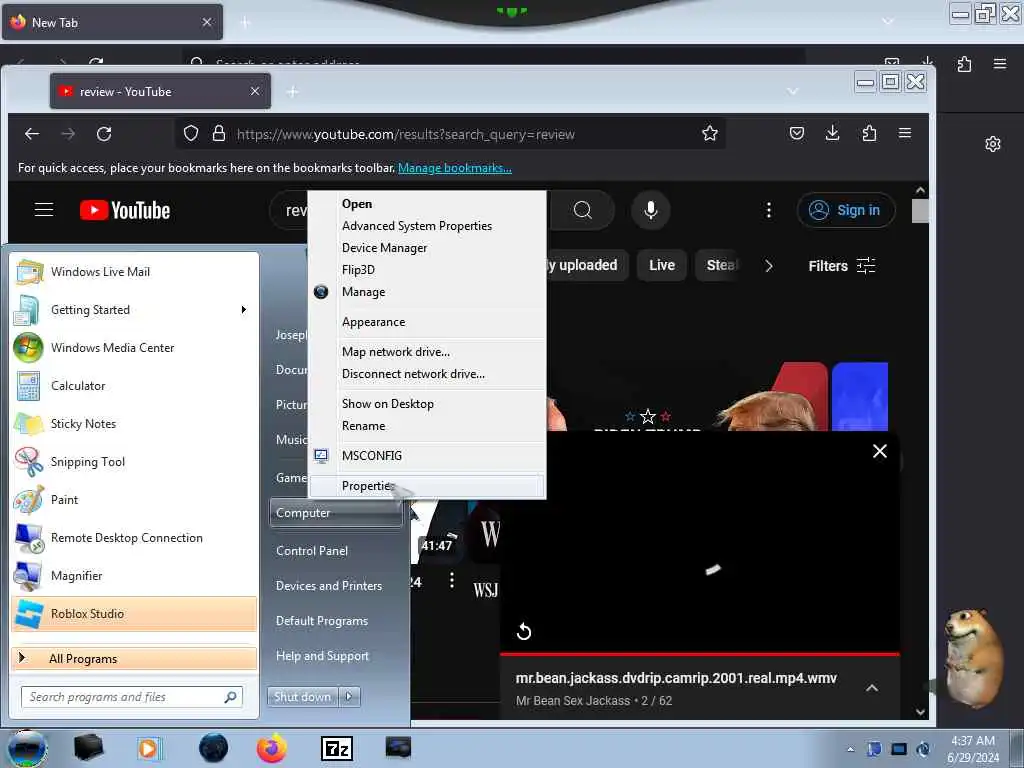
Task: Select the Recently uploaded filter chip
Action: 587,265
